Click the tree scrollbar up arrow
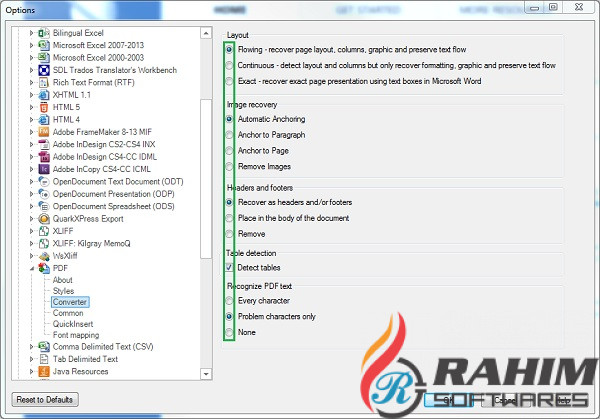Image resolution: width=600 pixels, height=419 pixels. 206,33
